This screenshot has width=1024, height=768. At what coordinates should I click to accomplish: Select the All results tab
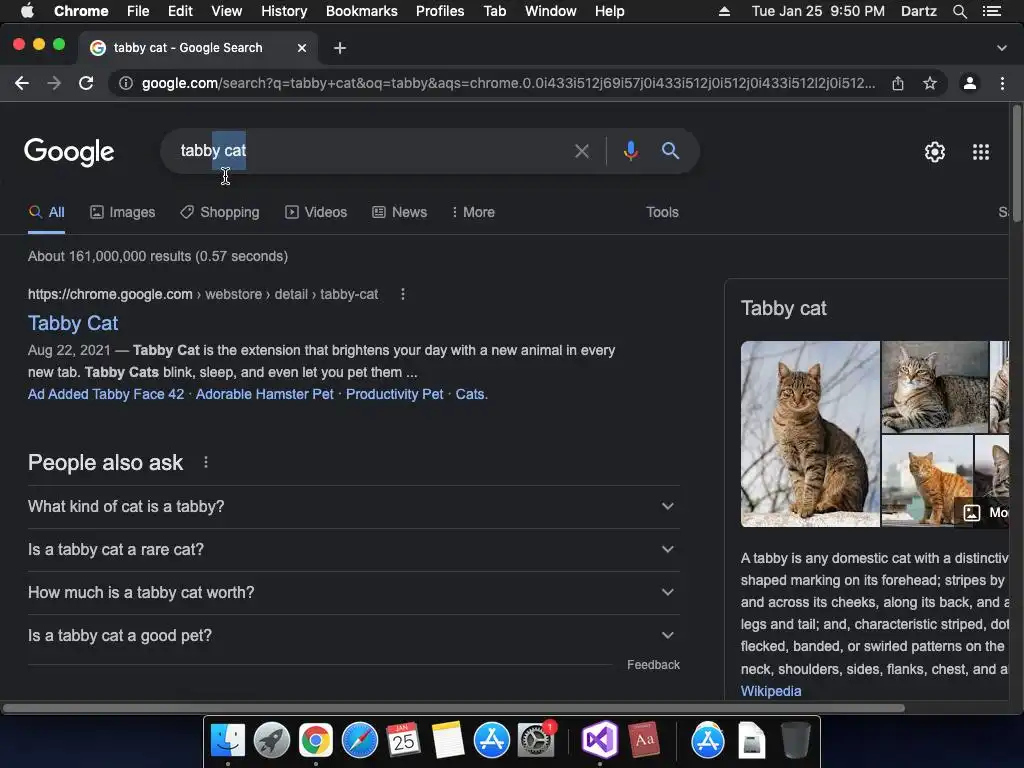coord(46,212)
